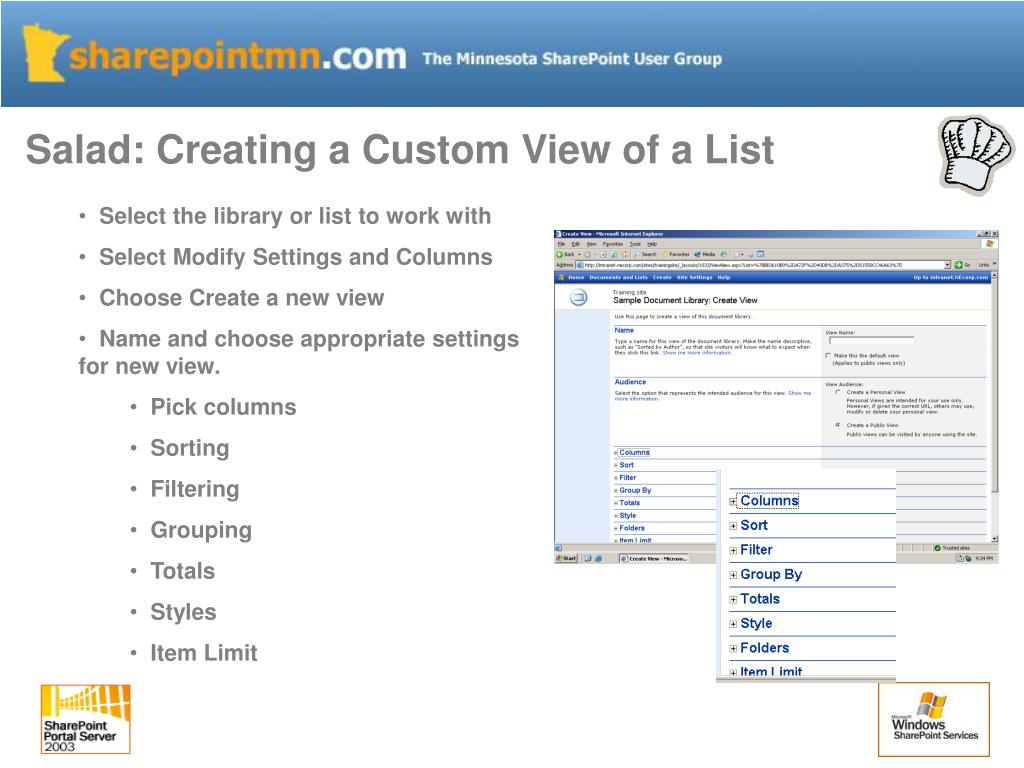
Task: Expand Filter in the enlarged callout
Action: (733, 551)
